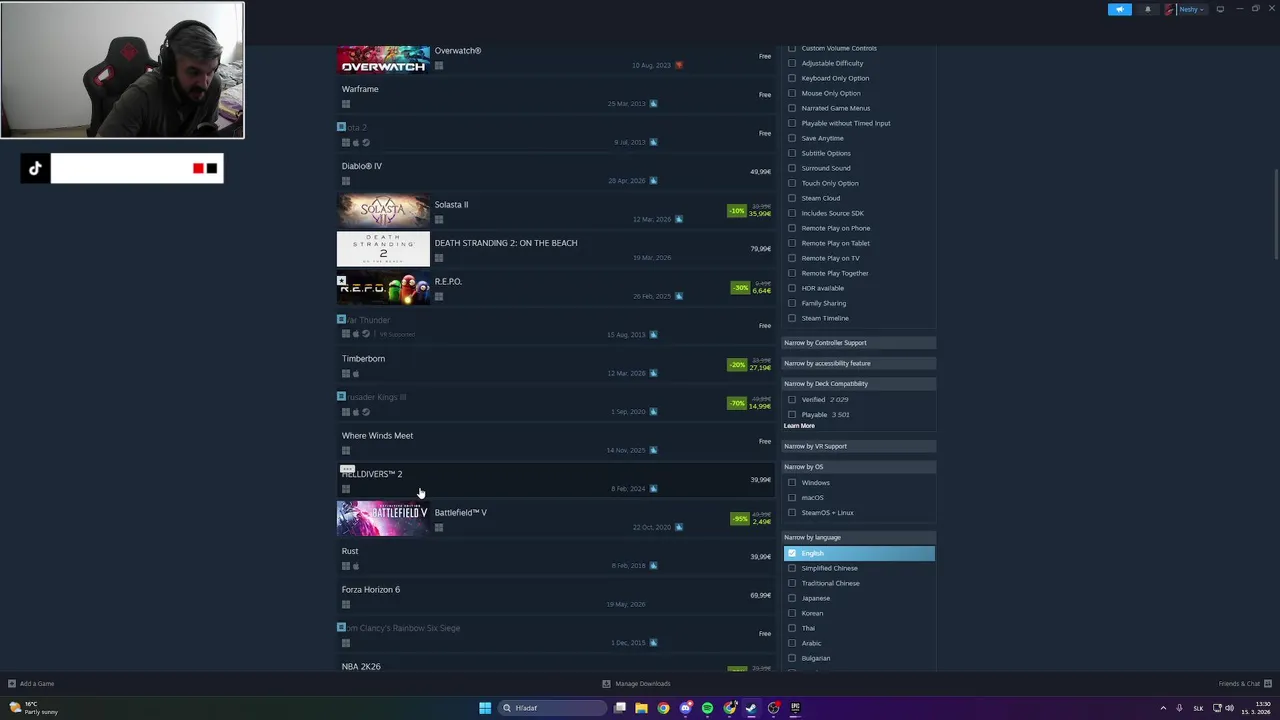Click the Timberborn -20% discount badge

(x=737, y=365)
